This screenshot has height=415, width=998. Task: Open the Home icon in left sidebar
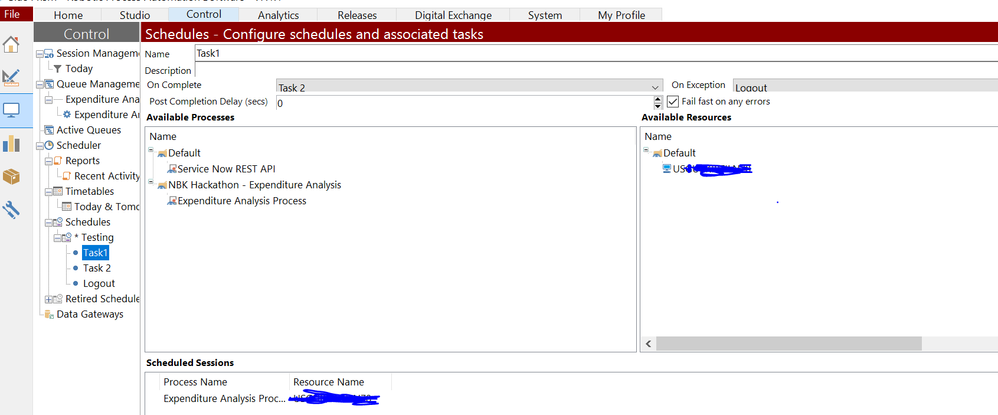coord(11,45)
